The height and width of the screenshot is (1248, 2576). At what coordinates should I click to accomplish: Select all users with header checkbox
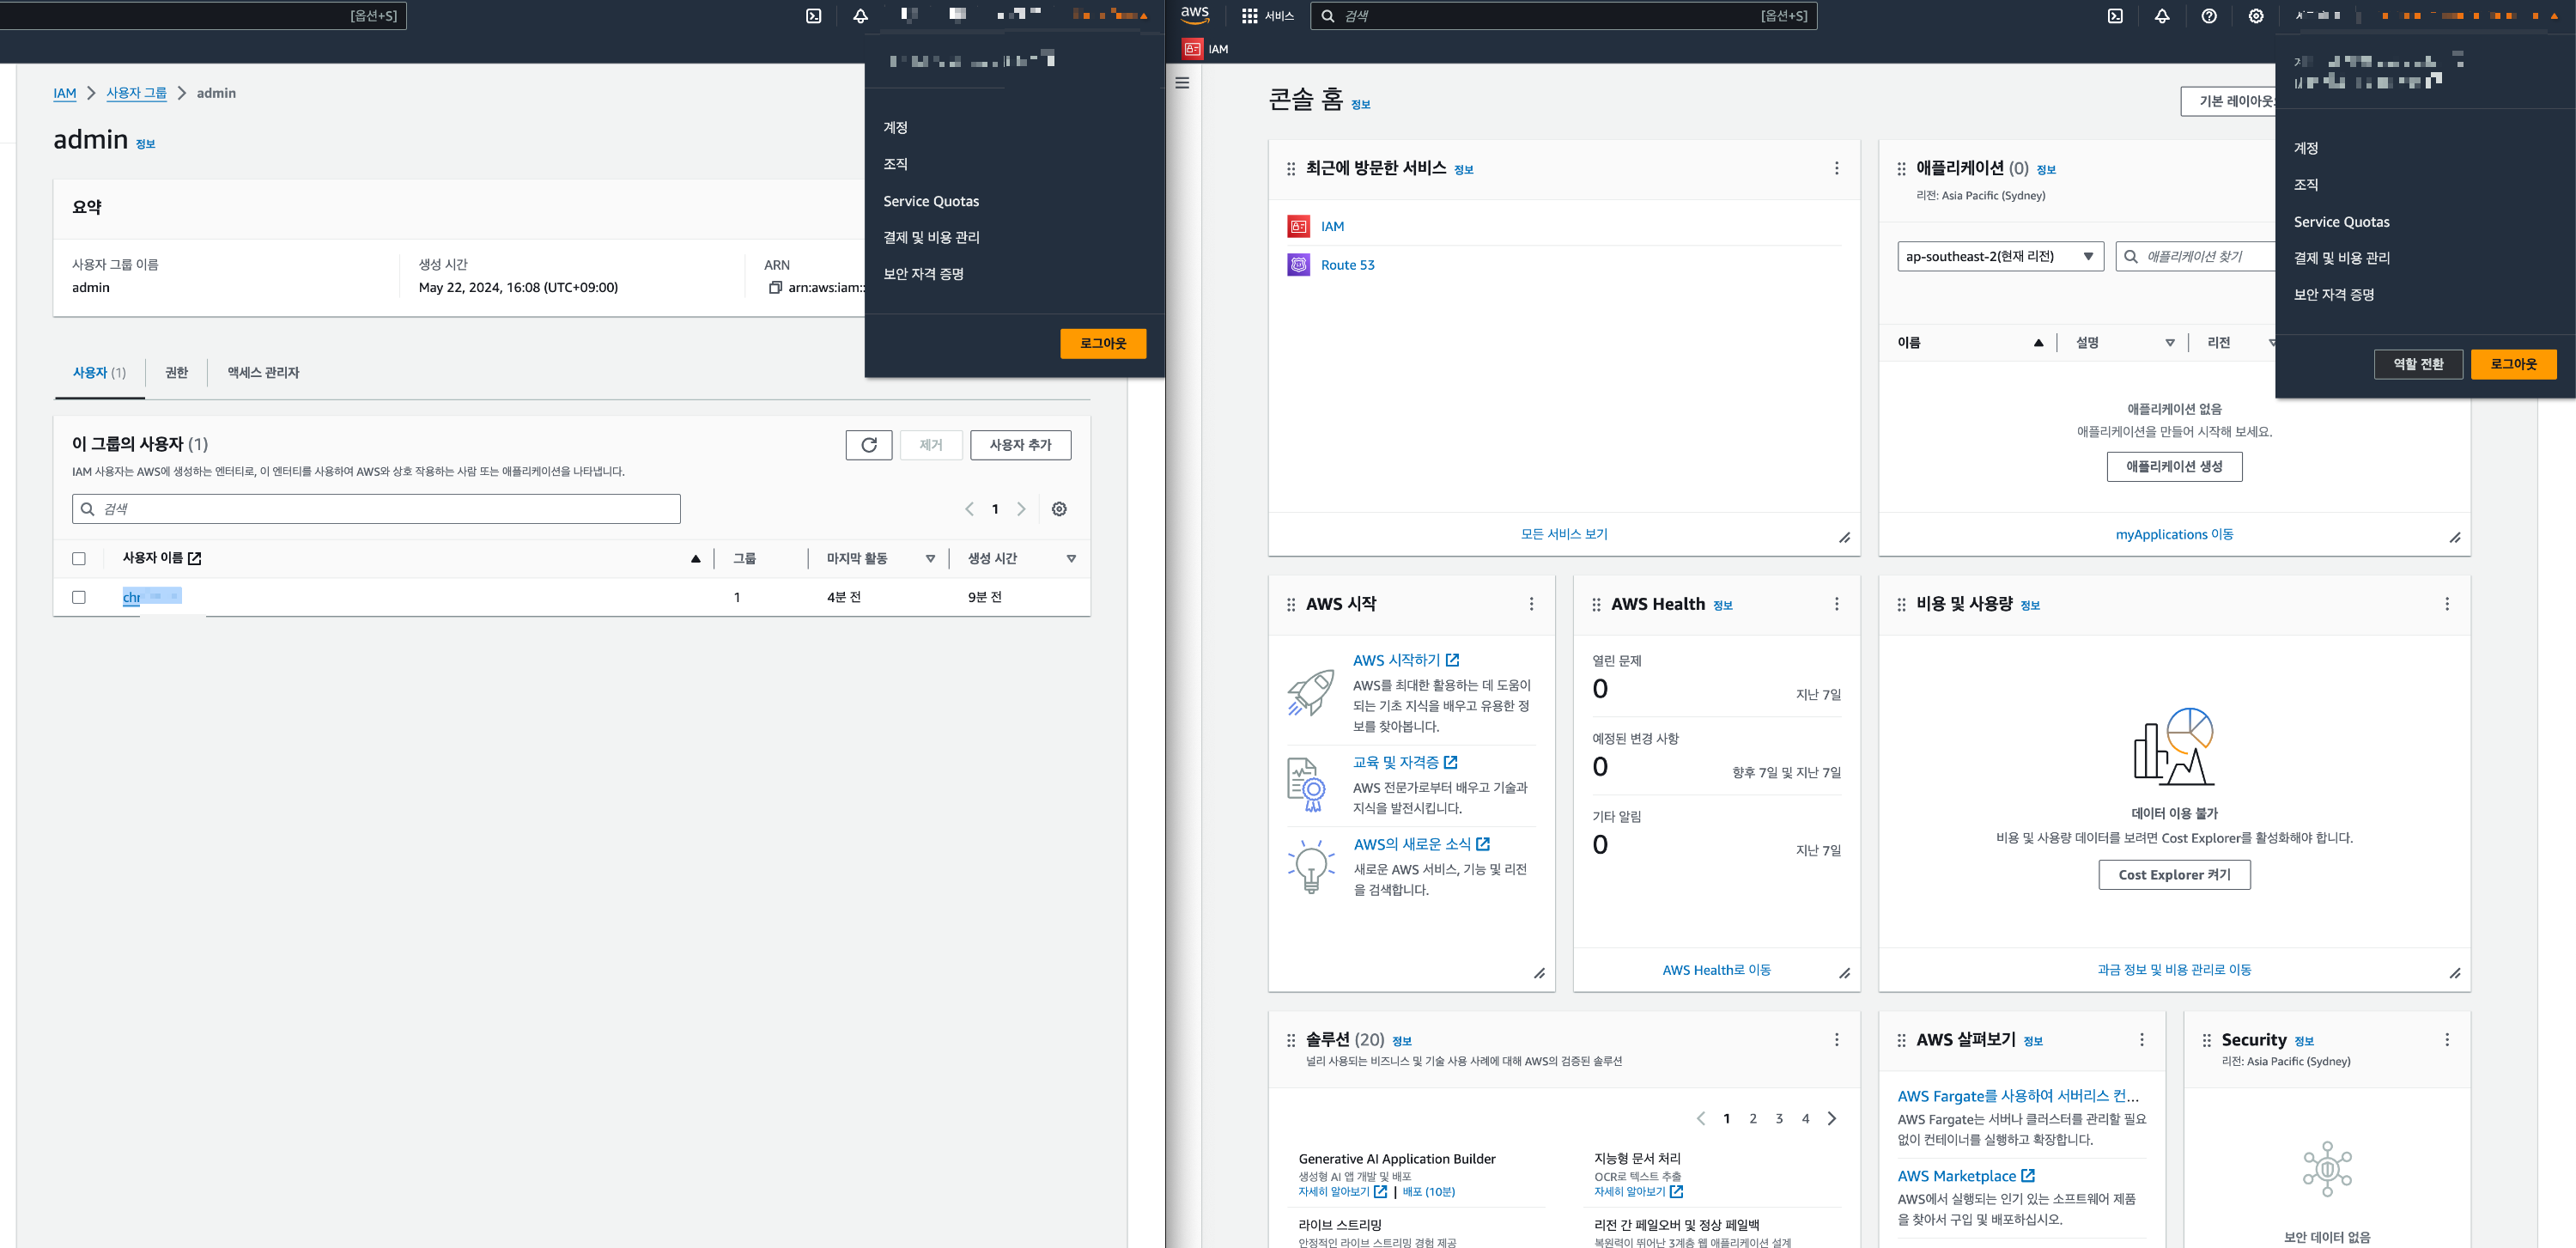pyautogui.click(x=79, y=559)
